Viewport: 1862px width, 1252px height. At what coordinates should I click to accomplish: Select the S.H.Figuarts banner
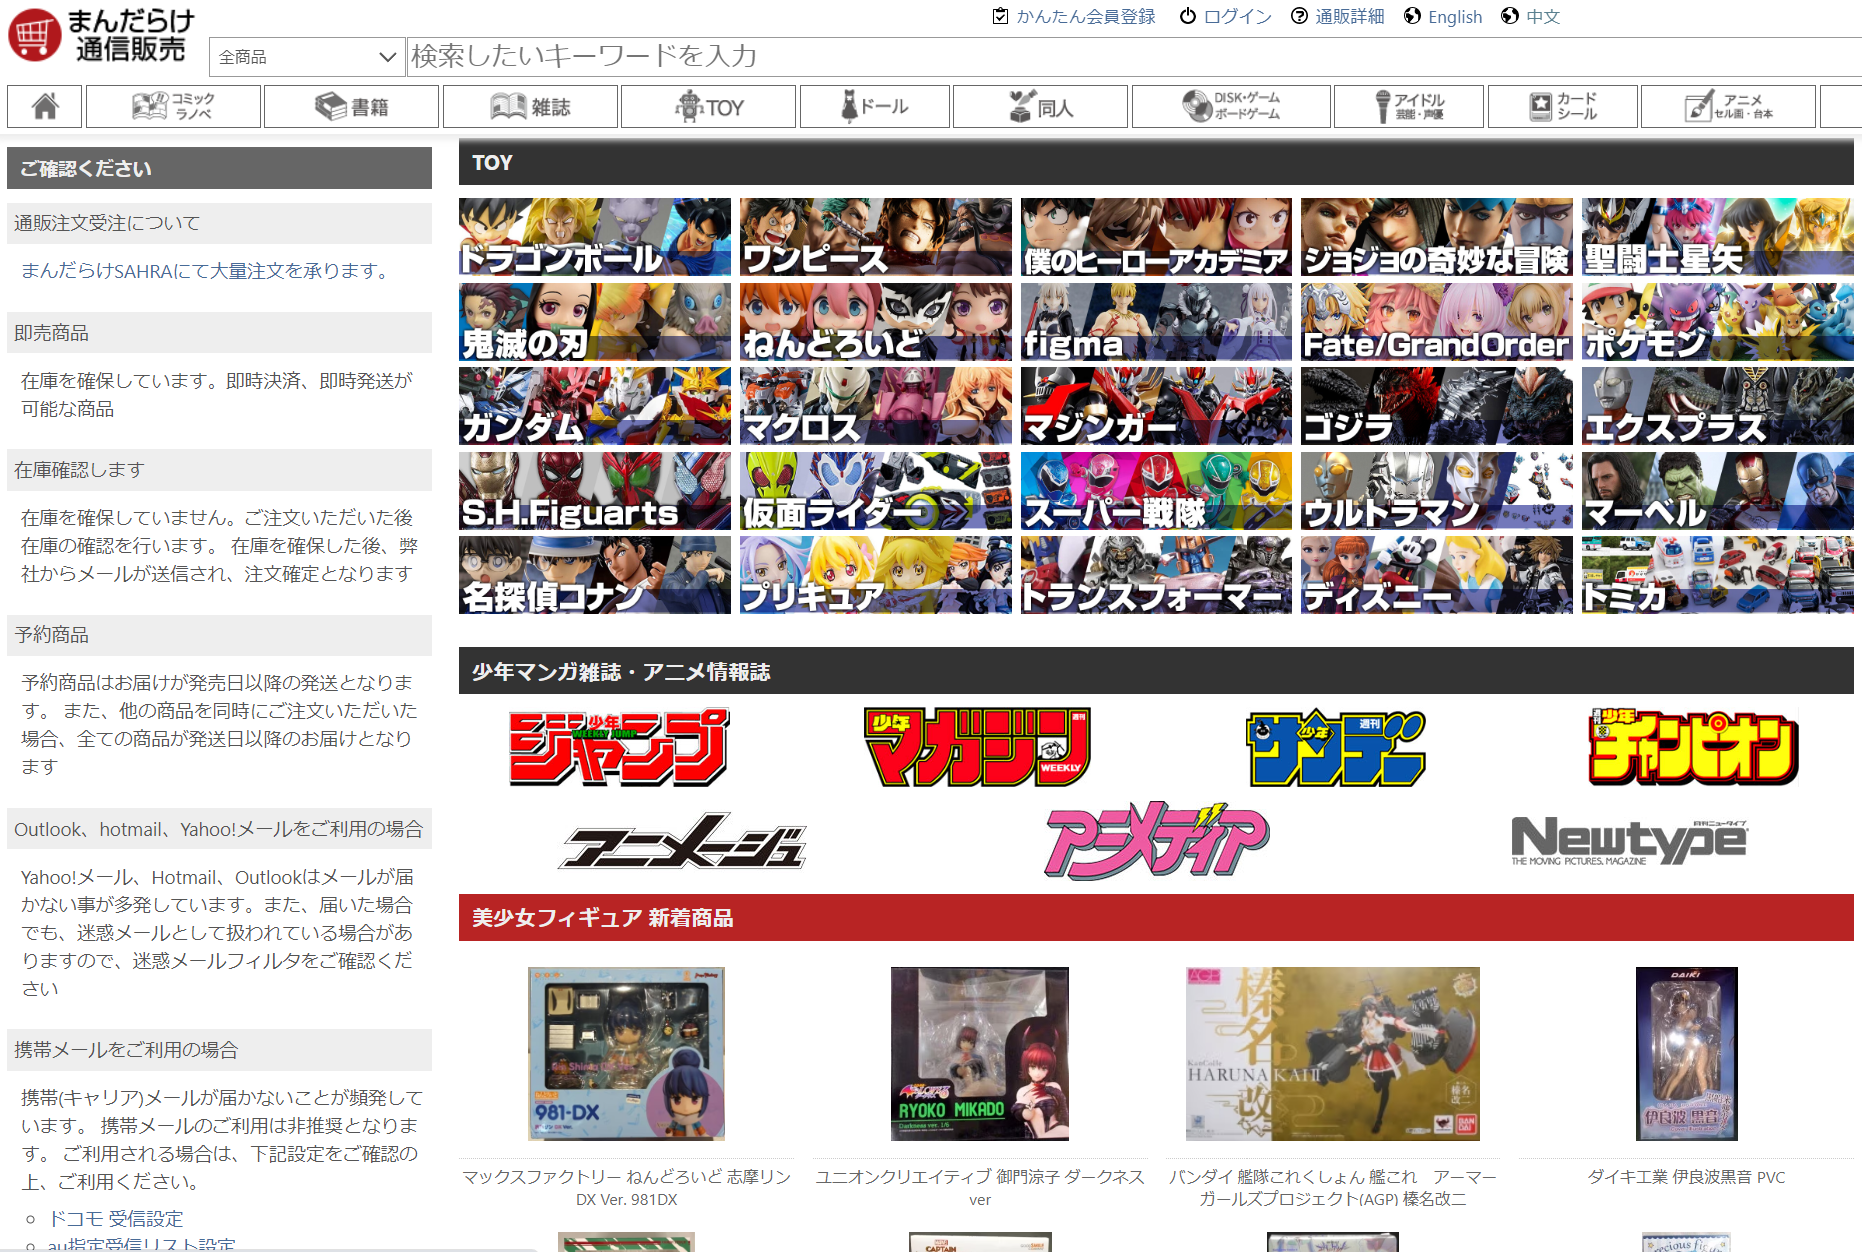point(595,491)
